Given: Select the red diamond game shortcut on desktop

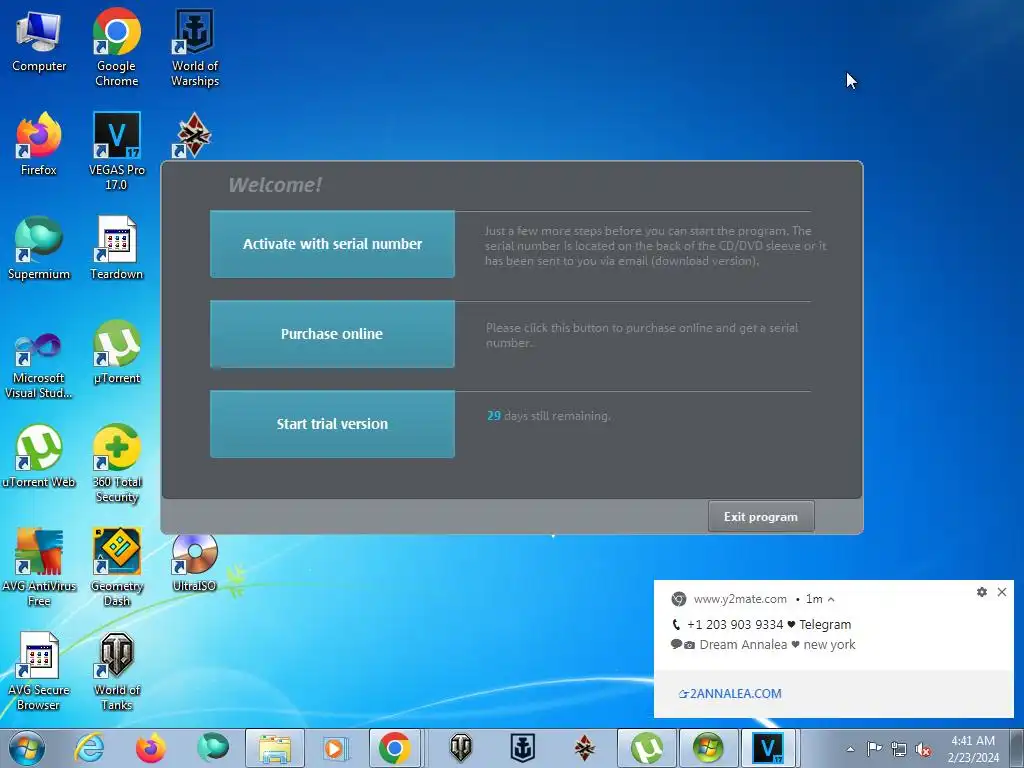Looking at the screenshot, I should coord(194,136).
